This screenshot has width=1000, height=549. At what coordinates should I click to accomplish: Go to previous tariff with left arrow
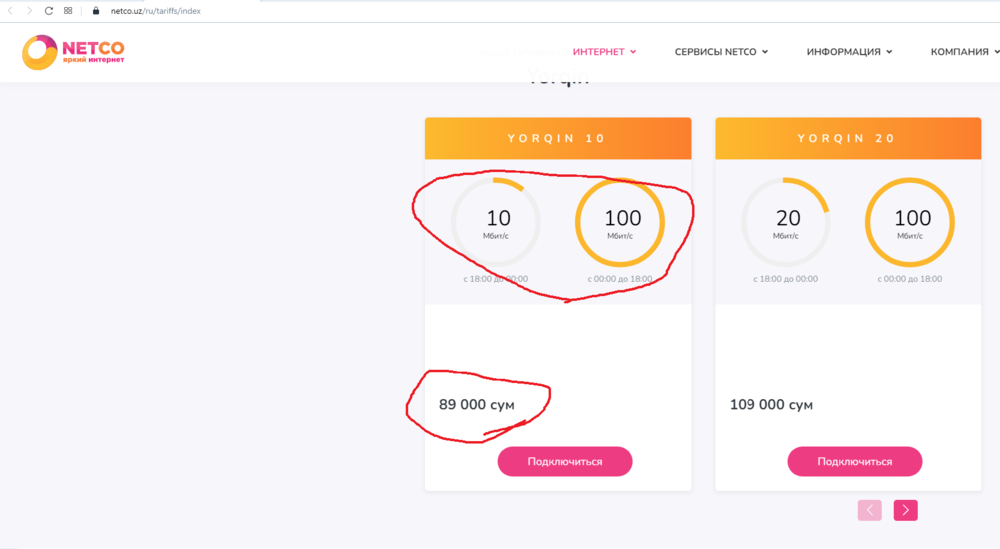click(869, 510)
